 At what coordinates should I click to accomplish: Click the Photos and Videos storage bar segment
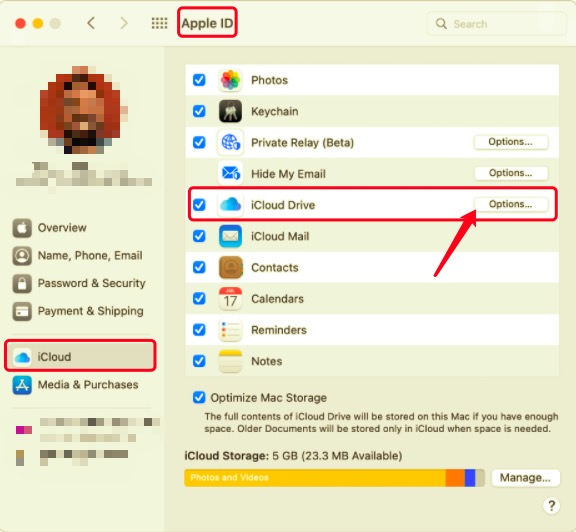click(315, 478)
